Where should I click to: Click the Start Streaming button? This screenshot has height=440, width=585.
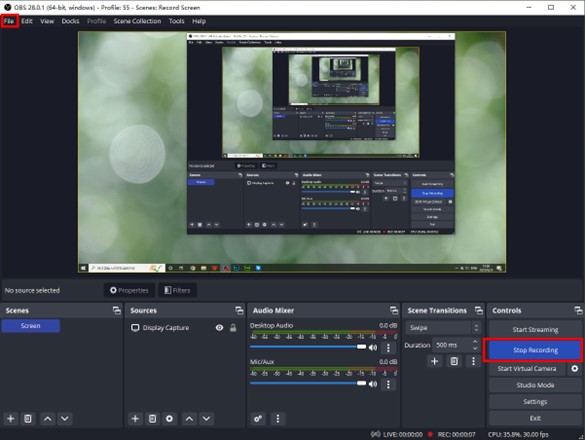pos(535,330)
